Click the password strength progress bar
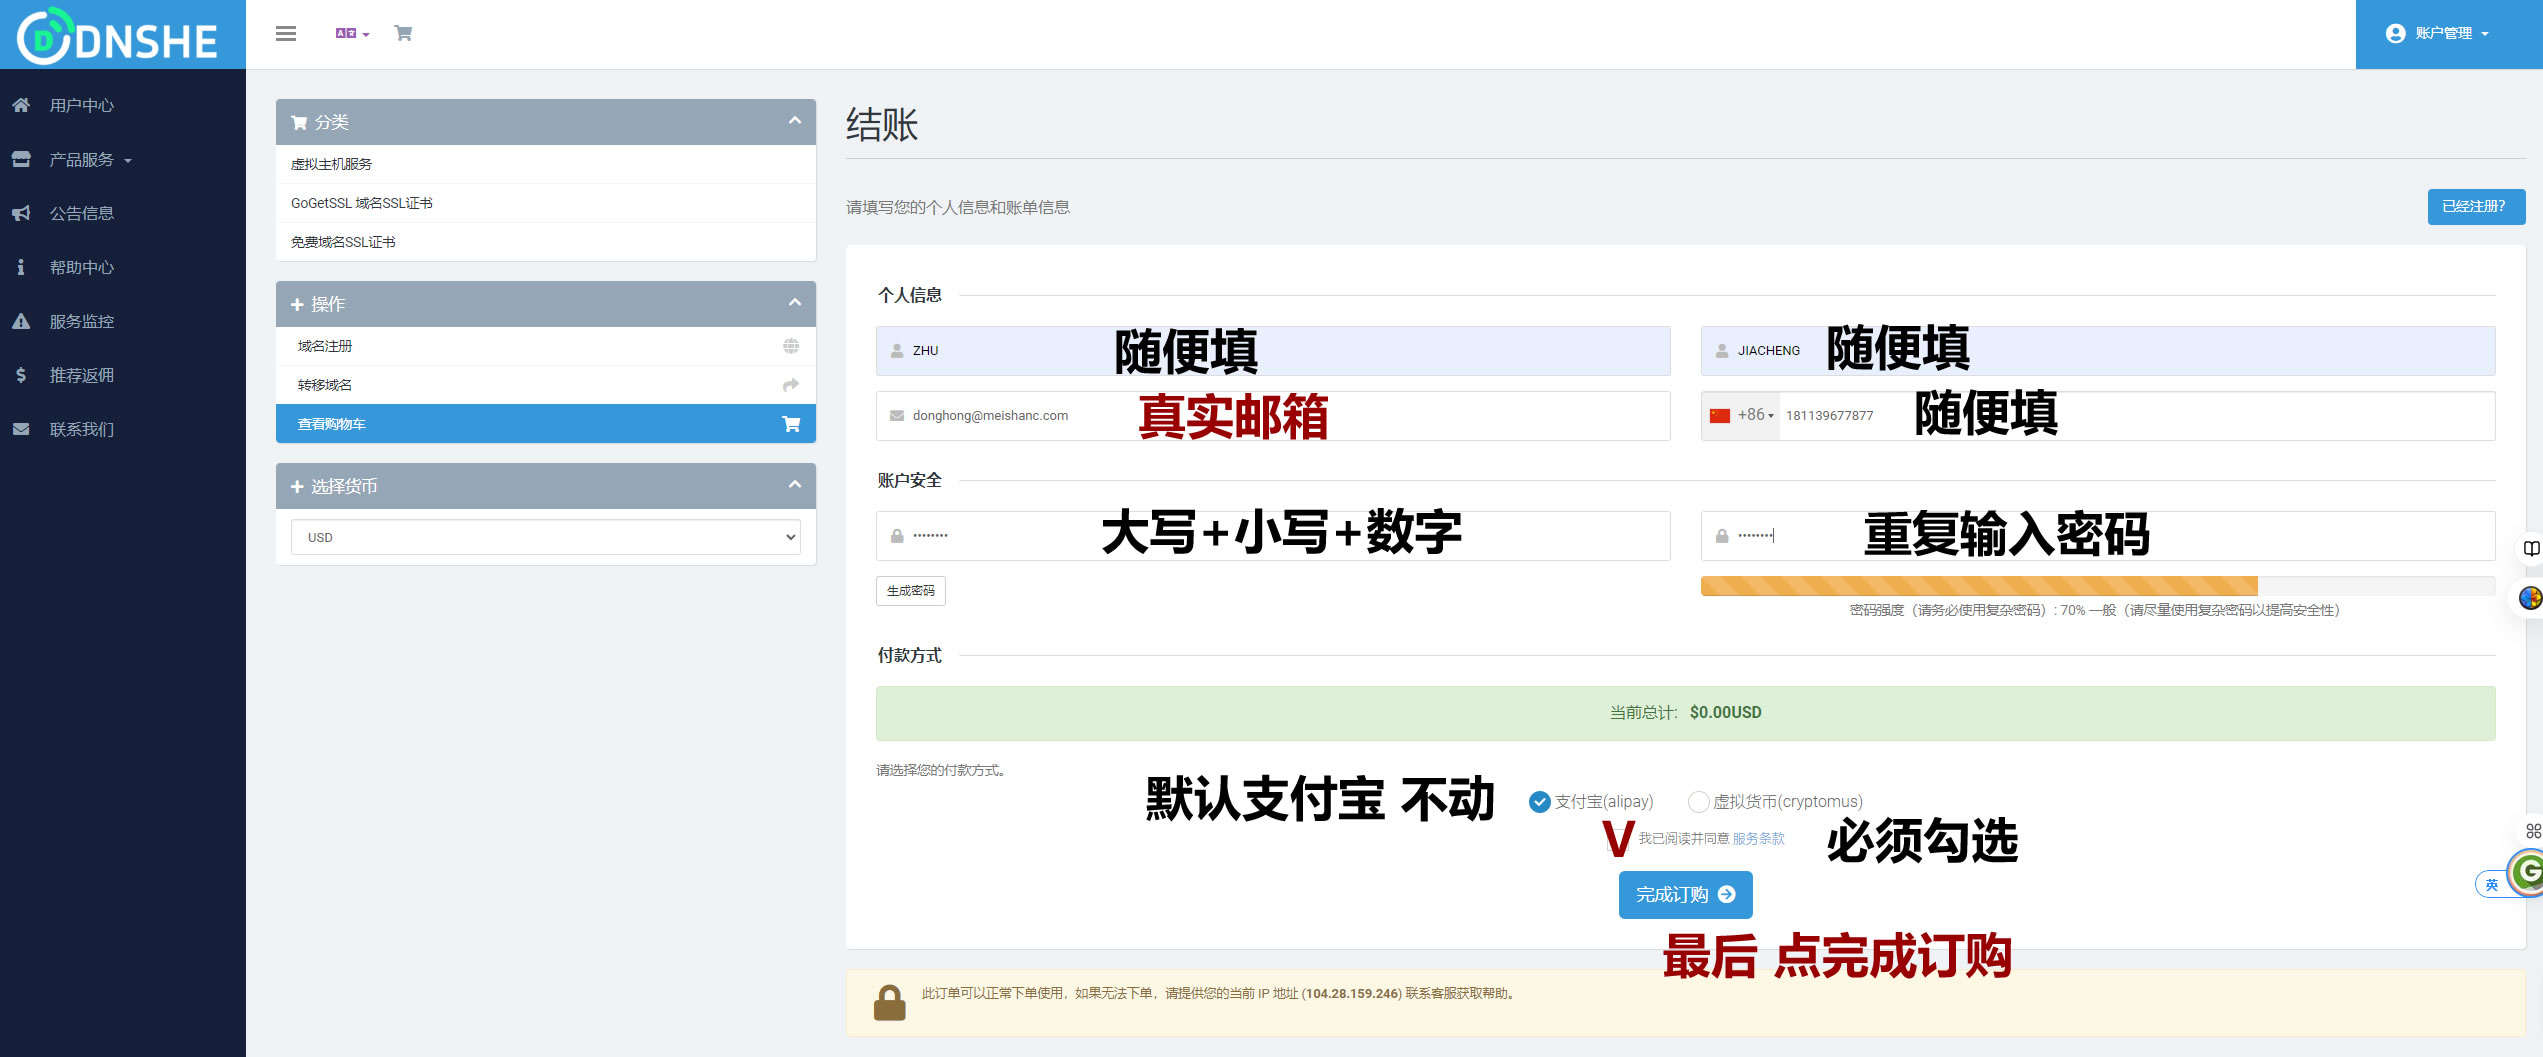The width and height of the screenshot is (2543, 1057). coord(2098,586)
